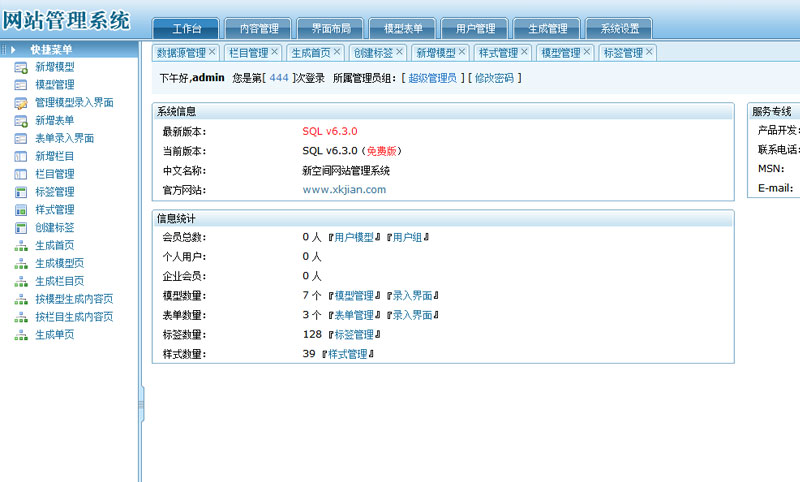Image resolution: width=800 pixels, height=482 pixels.
Task: Click the 新增模型 icon in the sidebar
Action: click(20, 67)
